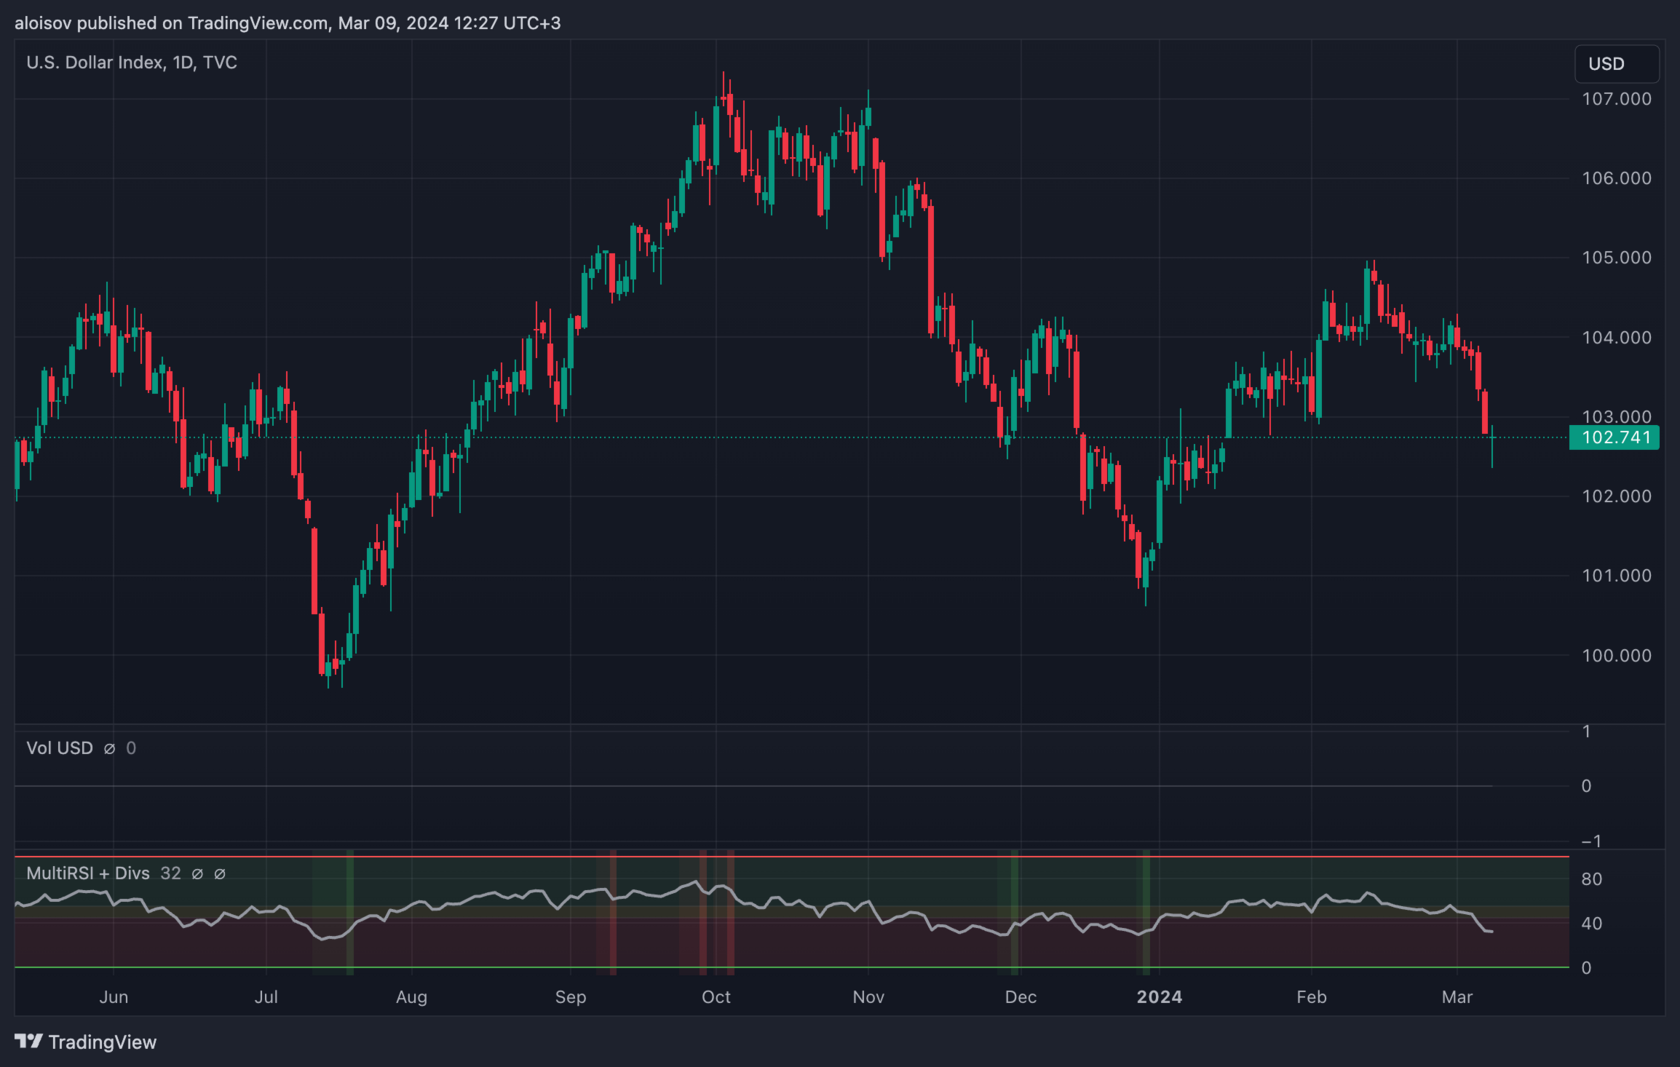
Task: Click the Dec label on the time axis
Action: coord(1020,997)
